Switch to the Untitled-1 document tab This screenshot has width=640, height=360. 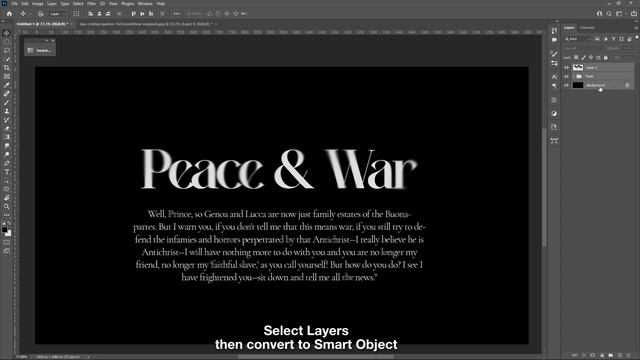pos(42,24)
